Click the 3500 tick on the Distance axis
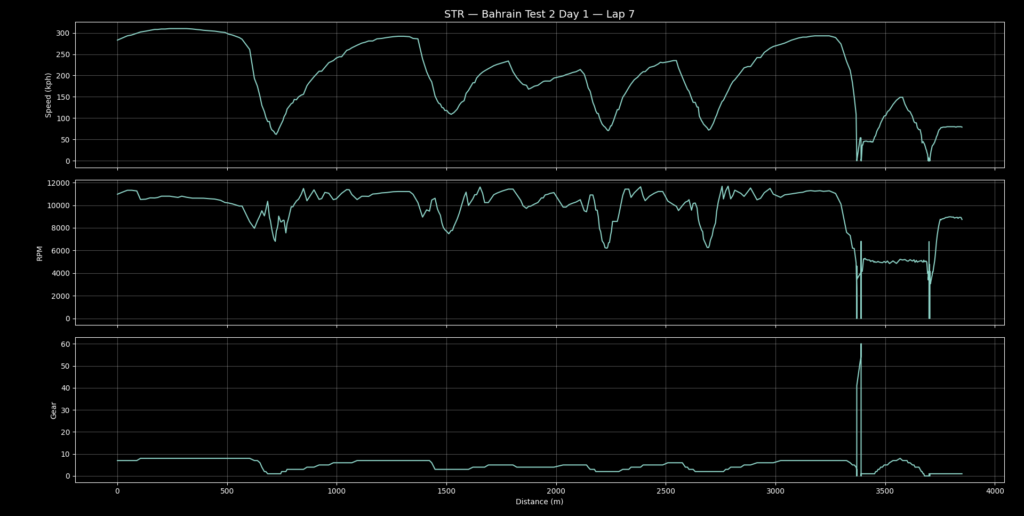Viewport: 1024px width, 516px height. pyautogui.click(x=885, y=491)
